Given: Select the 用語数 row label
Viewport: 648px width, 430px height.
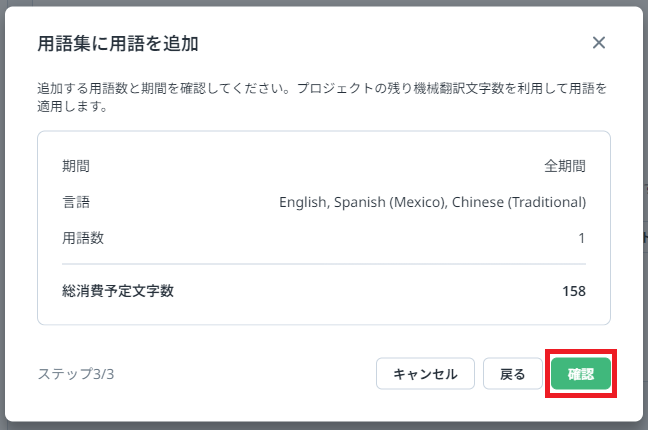Looking at the screenshot, I should pos(83,238).
